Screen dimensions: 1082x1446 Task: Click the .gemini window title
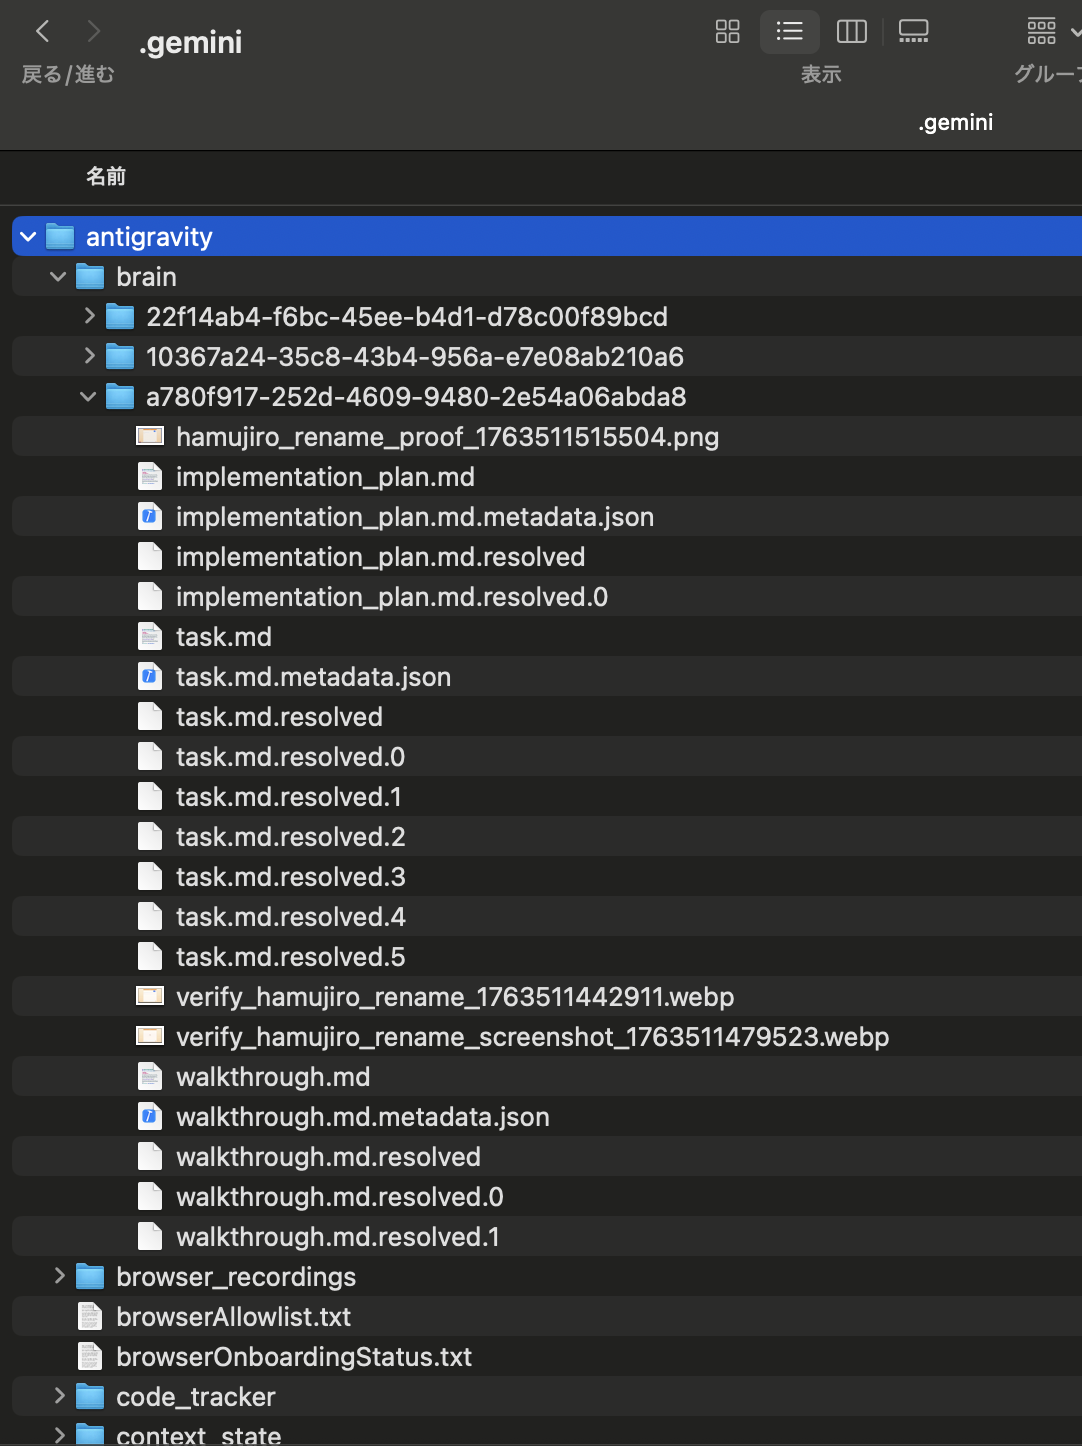[x=191, y=42]
